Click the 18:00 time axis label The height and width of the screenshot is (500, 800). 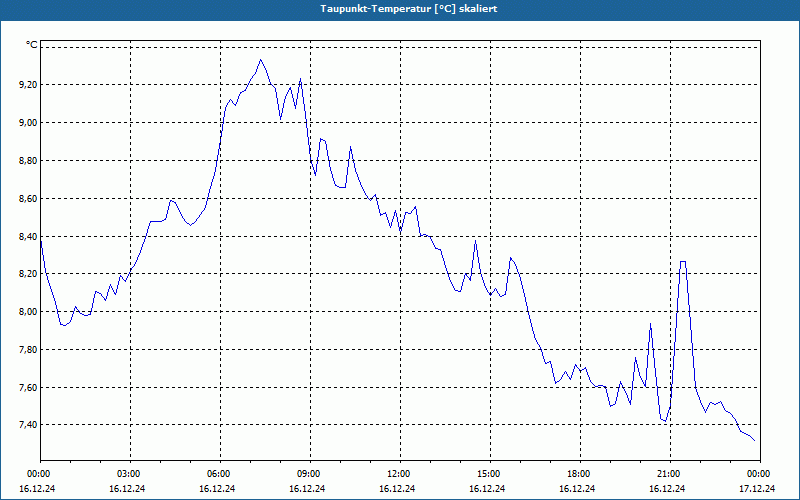click(x=580, y=474)
